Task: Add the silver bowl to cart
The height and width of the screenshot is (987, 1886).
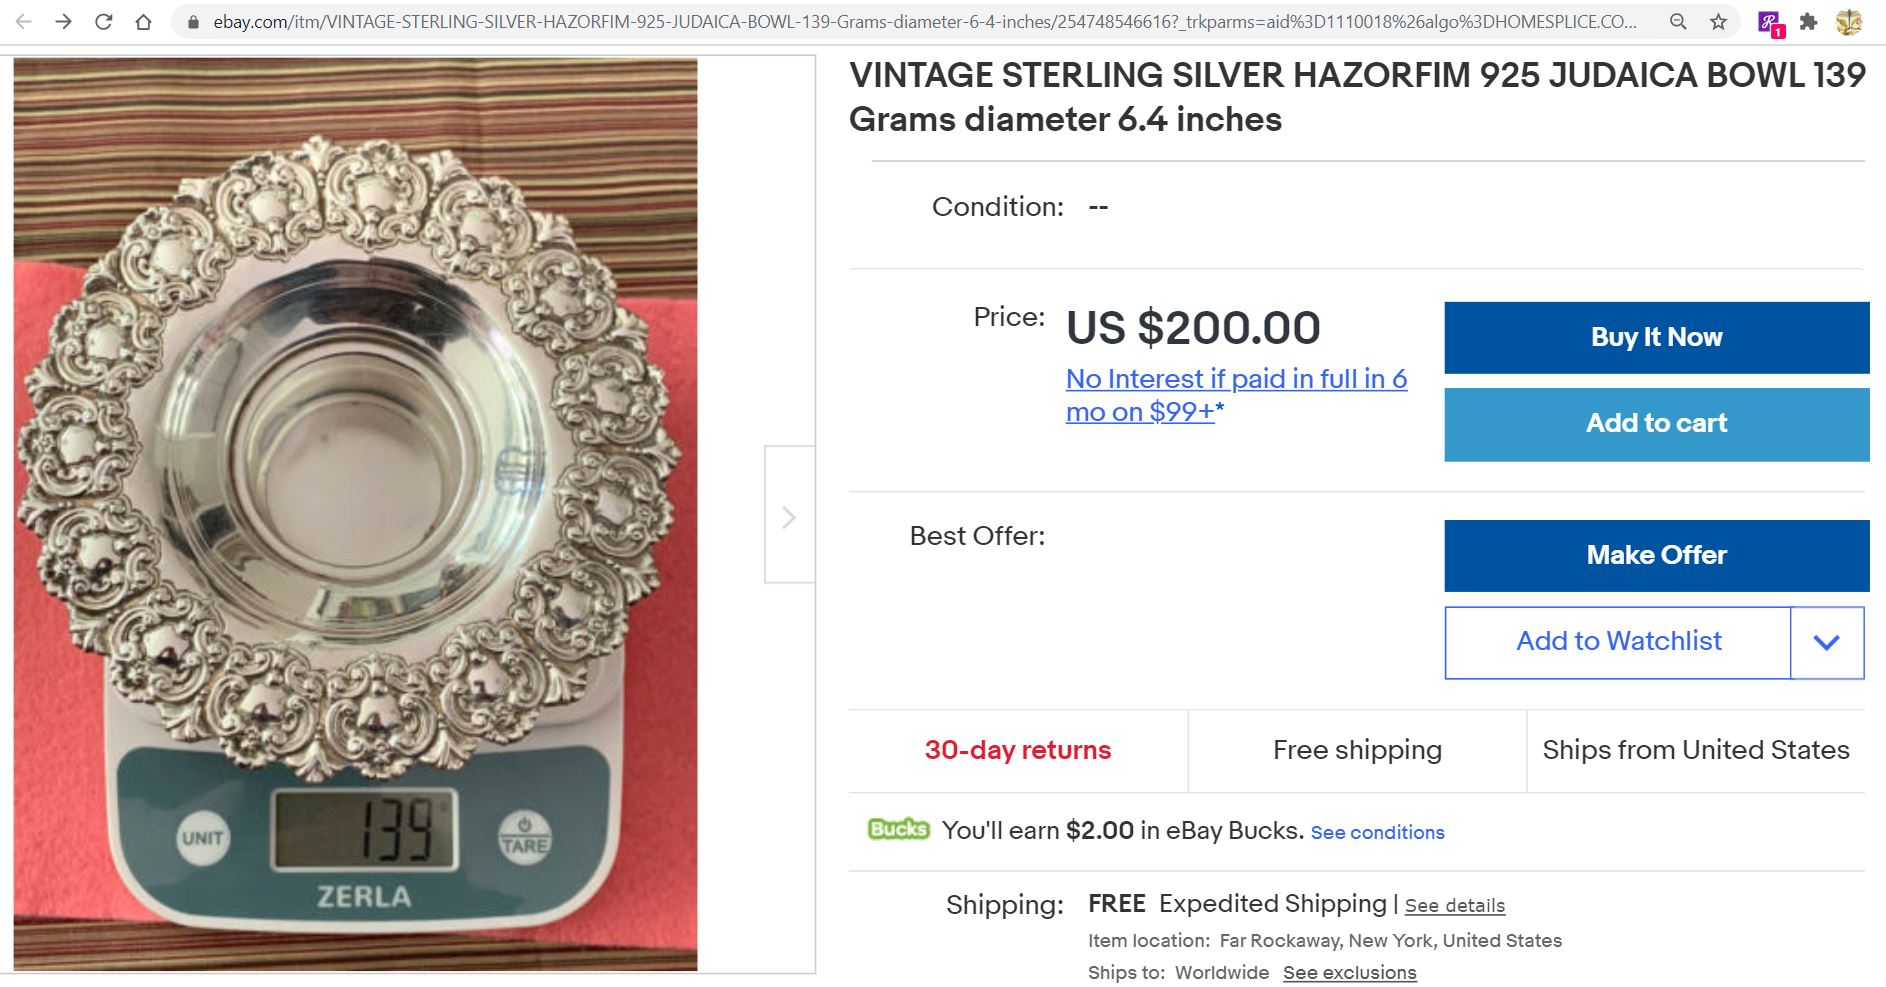Action: pyautogui.click(x=1656, y=424)
